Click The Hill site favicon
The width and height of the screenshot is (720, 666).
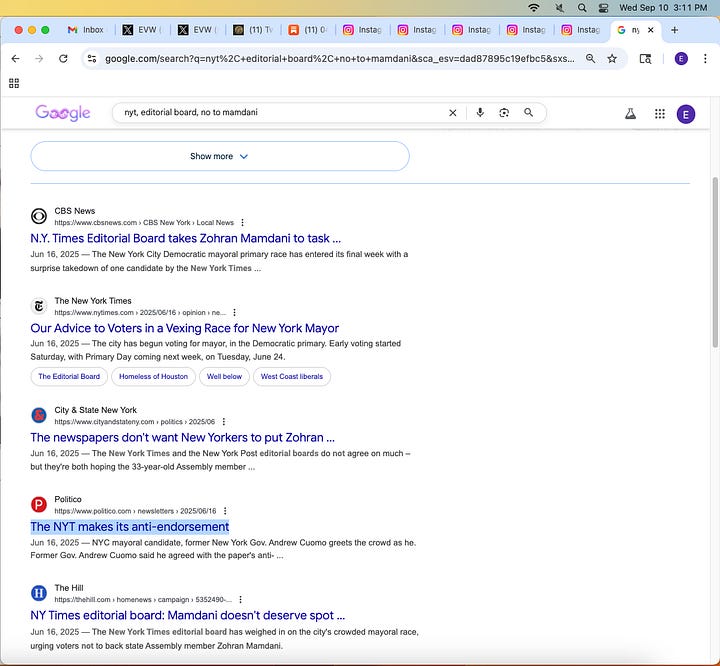tap(39, 593)
